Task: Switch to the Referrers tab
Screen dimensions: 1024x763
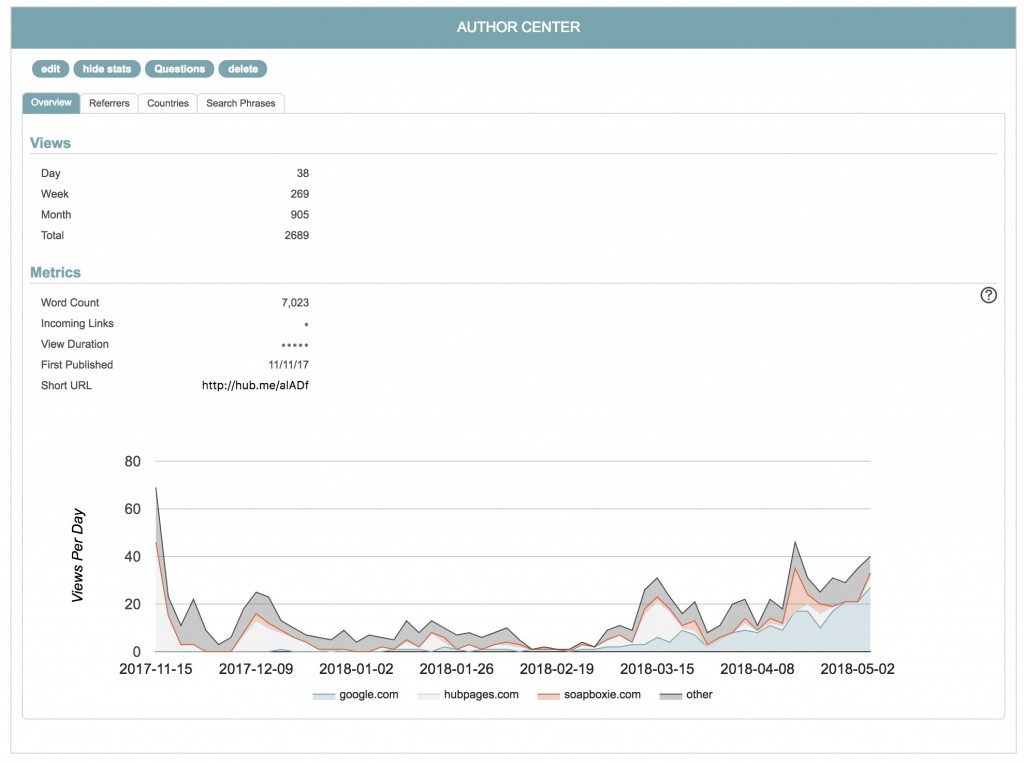Action: pyautogui.click(x=109, y=103)
